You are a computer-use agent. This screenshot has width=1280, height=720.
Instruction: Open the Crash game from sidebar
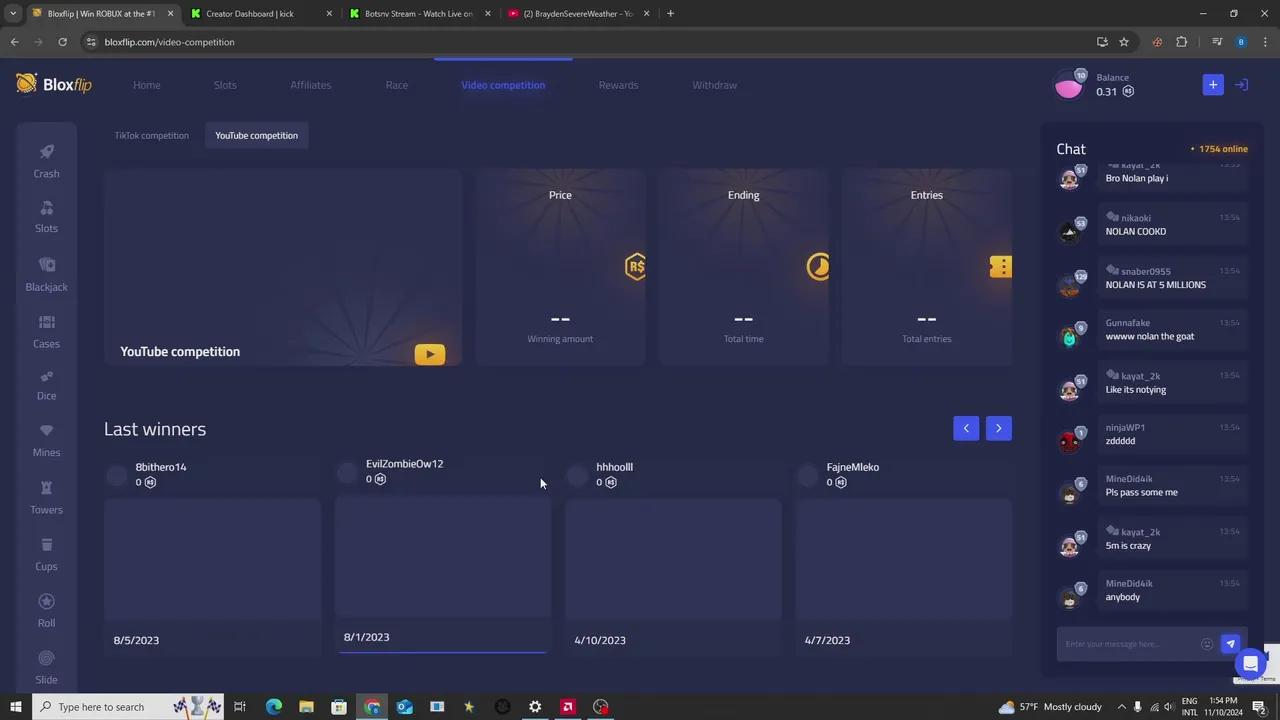click(46, 160)
